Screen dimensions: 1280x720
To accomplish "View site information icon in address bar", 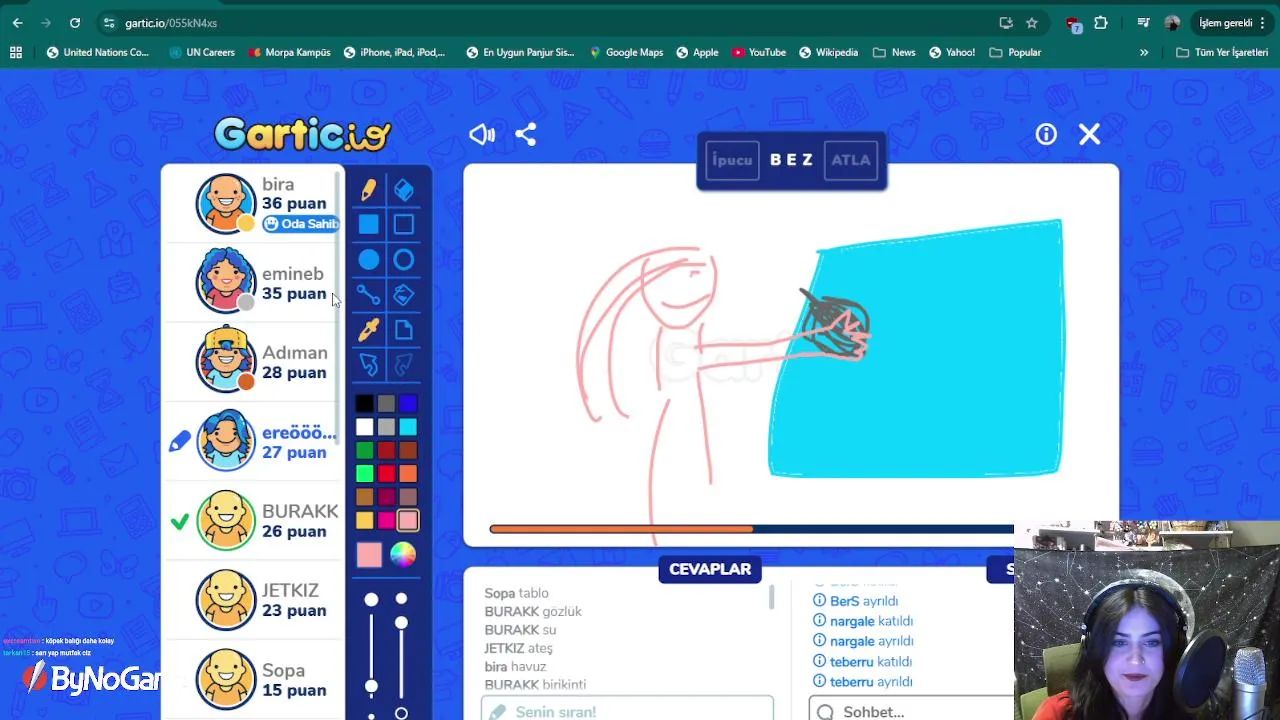I will tap(109, 23).
